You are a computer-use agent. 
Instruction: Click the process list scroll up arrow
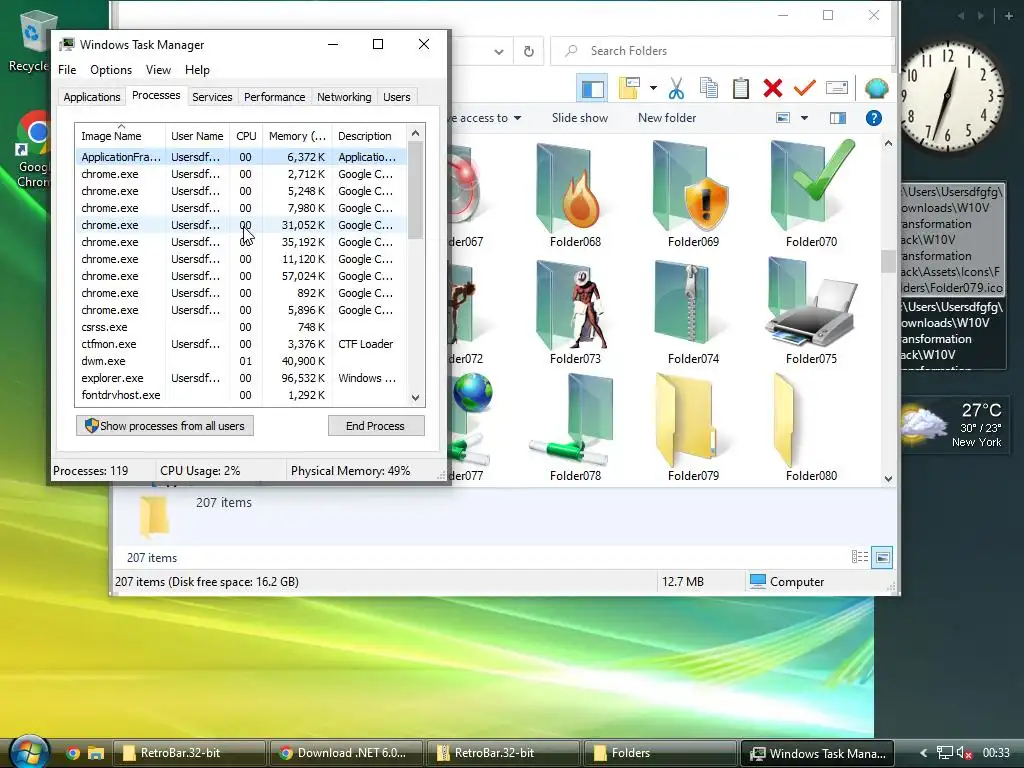pyautogui.click(x=415, y=133)
